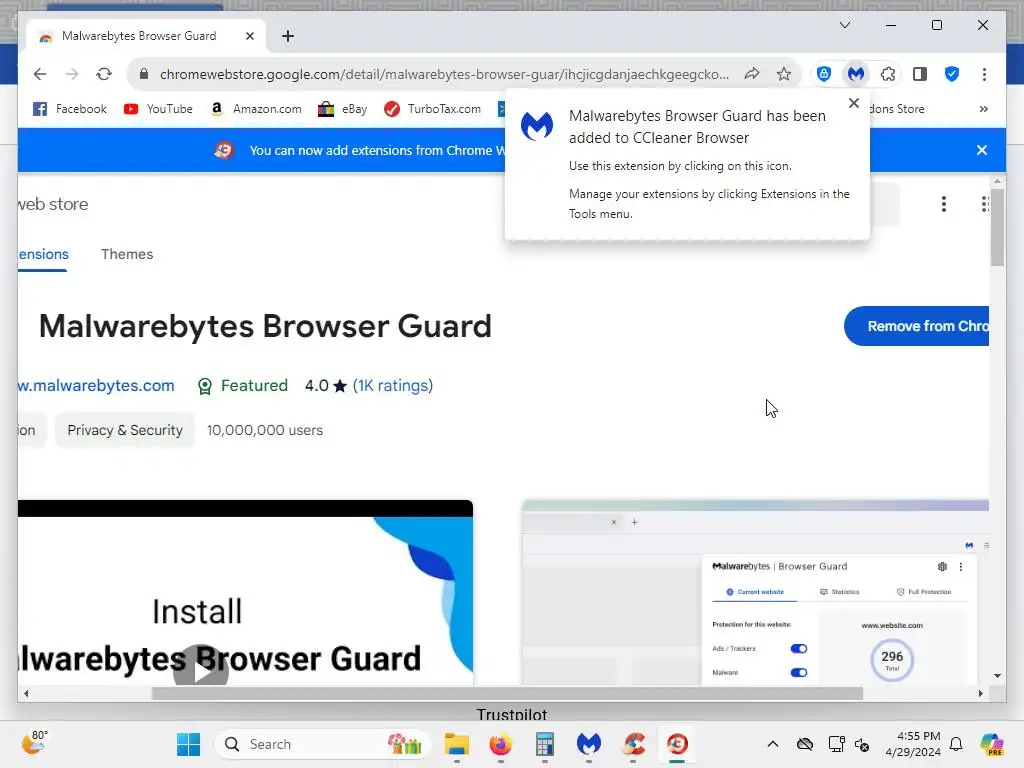Click the forward navigation arrow
Screen dimensions: 1024x768
coord(72,74)
